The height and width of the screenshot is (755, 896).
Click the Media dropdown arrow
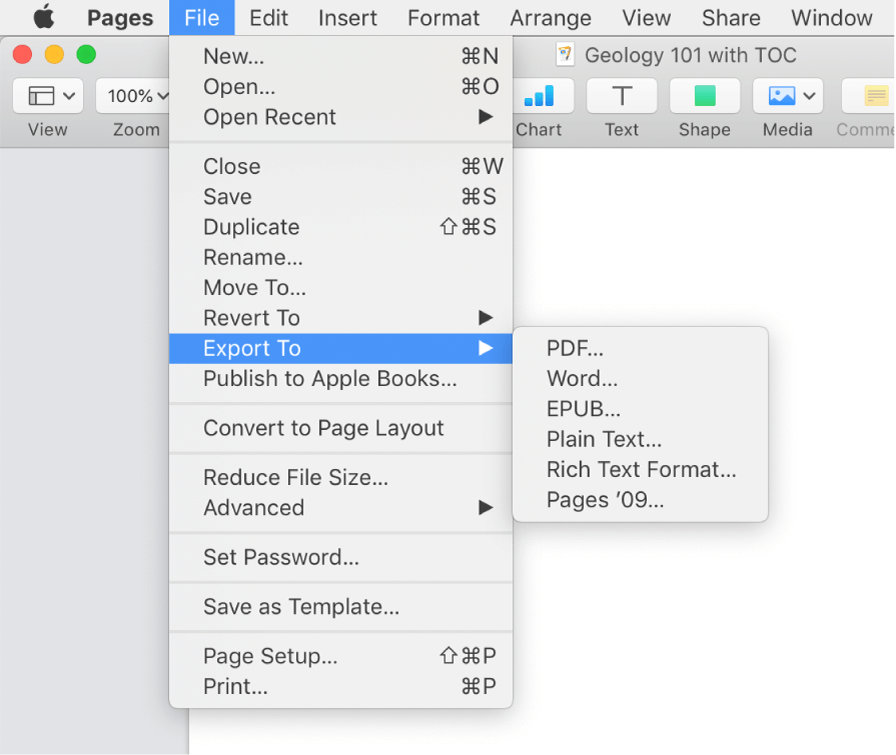coord(810,96)
